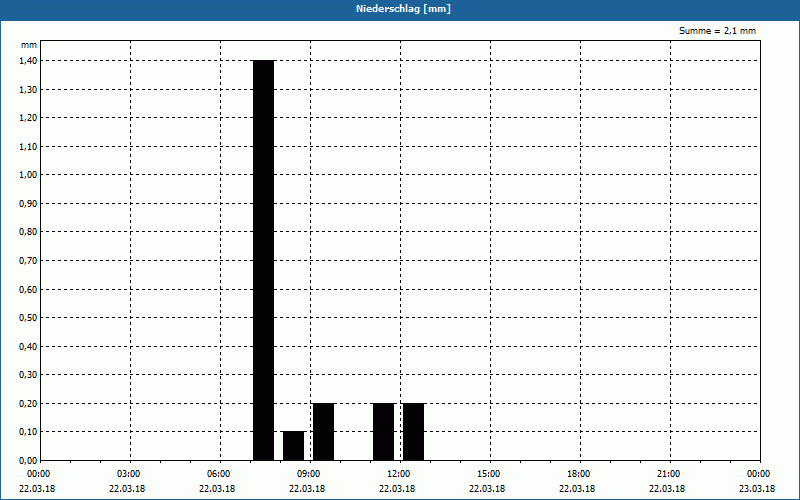Select the 0,70 y-axis label
The image size is (800, 500).
29,261
